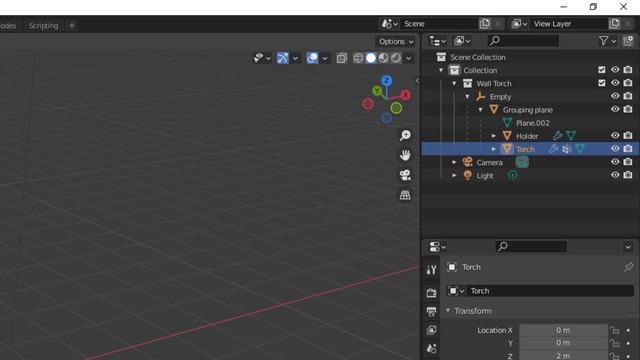The width and height of the screenshot is (640, 360).
Task: Expand the Light object
Action: click(454, 176)
